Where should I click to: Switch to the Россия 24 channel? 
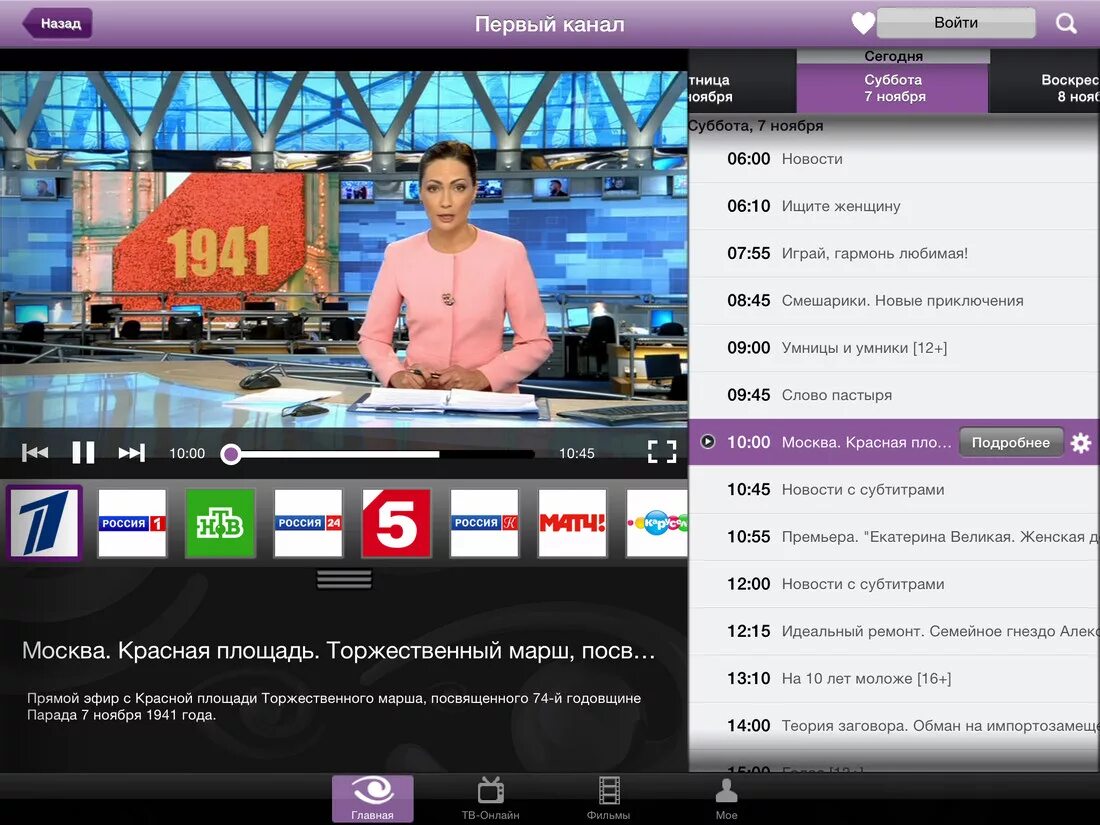coord(308,523)
